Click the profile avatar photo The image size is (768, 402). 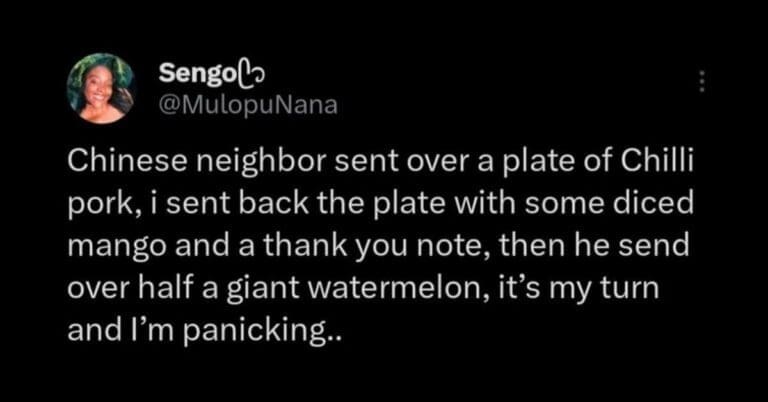[100, 88]
